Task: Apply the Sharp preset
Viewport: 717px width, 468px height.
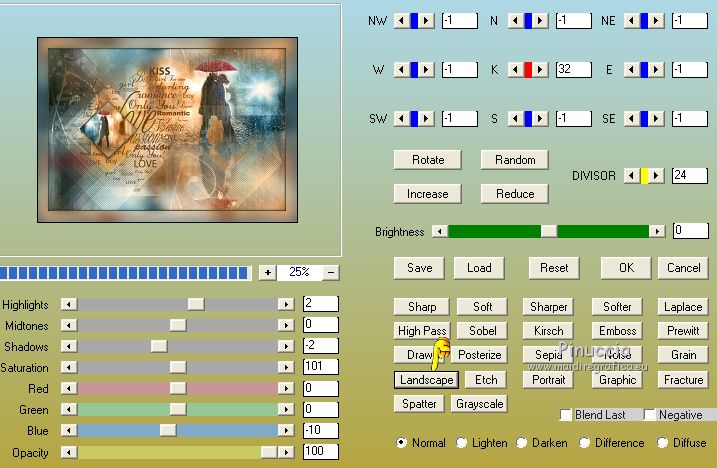Action: click(x=422, y=307)
